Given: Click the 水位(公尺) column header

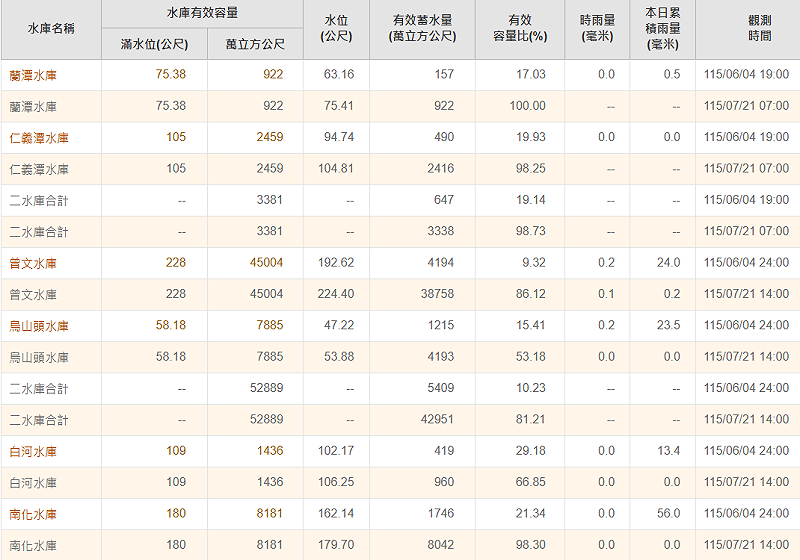Looking at the screenshot, I should (336, 29).
